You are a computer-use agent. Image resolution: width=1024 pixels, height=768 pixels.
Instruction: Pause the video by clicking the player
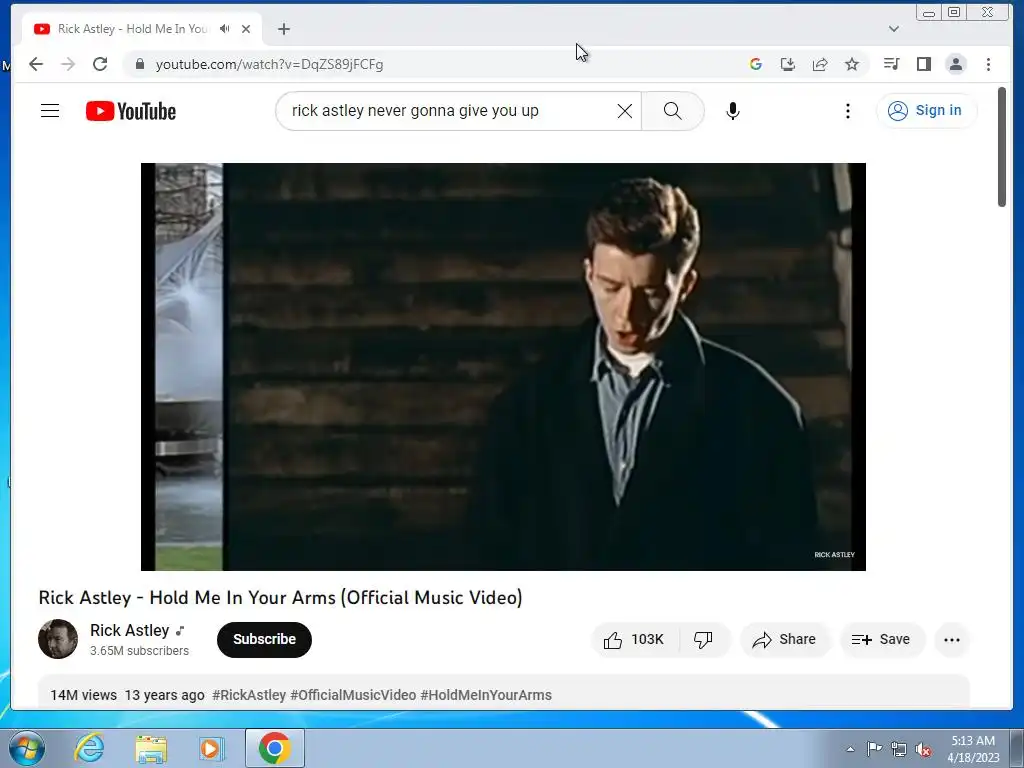click(504, 366)
